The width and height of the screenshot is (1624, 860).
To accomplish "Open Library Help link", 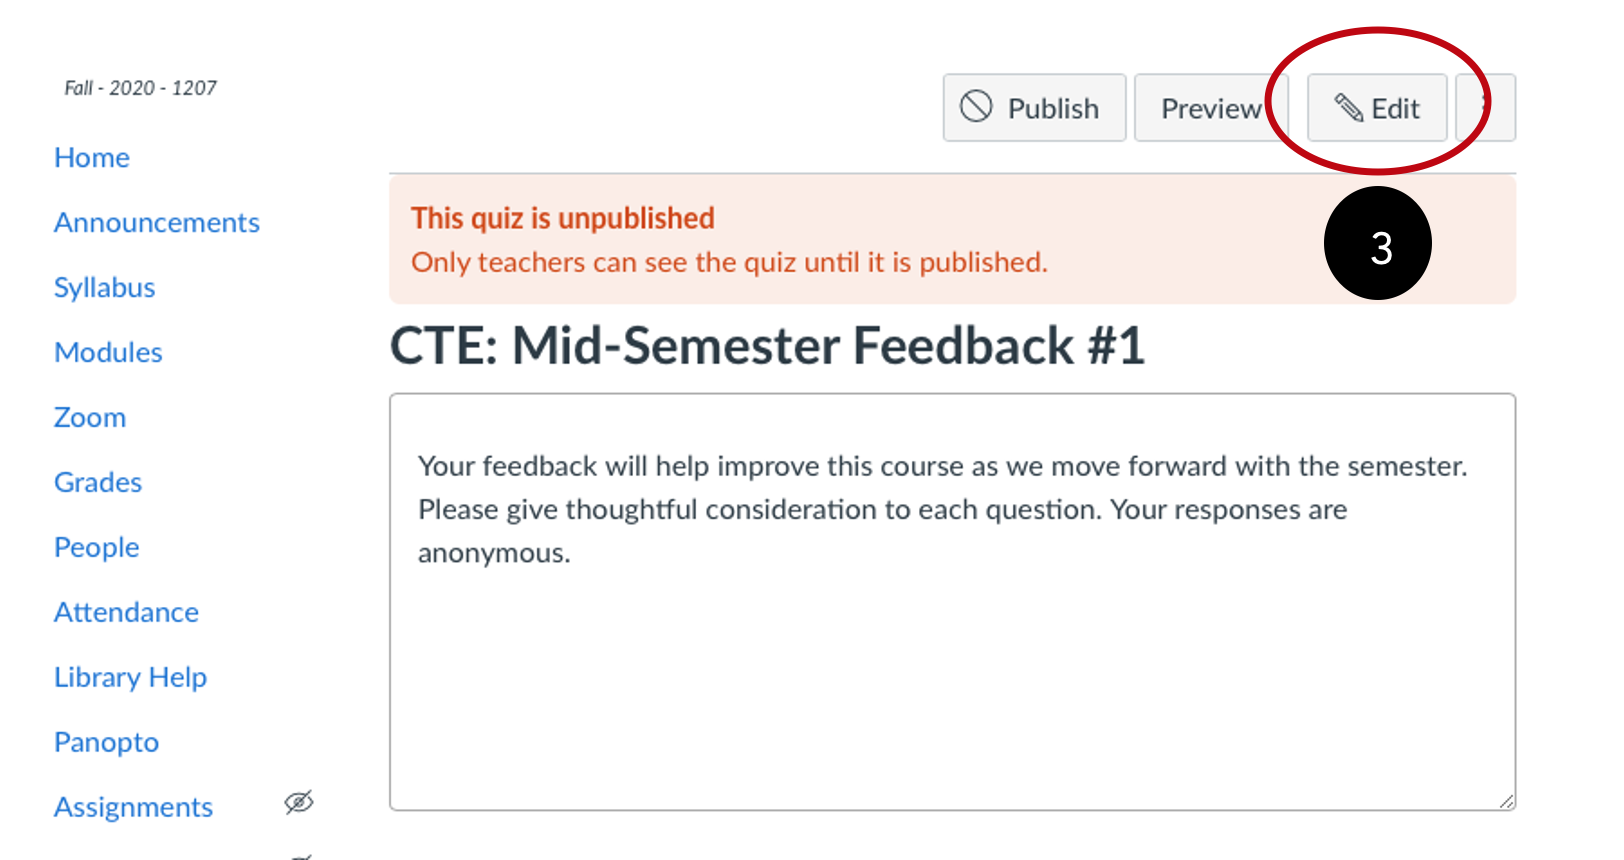I will (131, 677).
